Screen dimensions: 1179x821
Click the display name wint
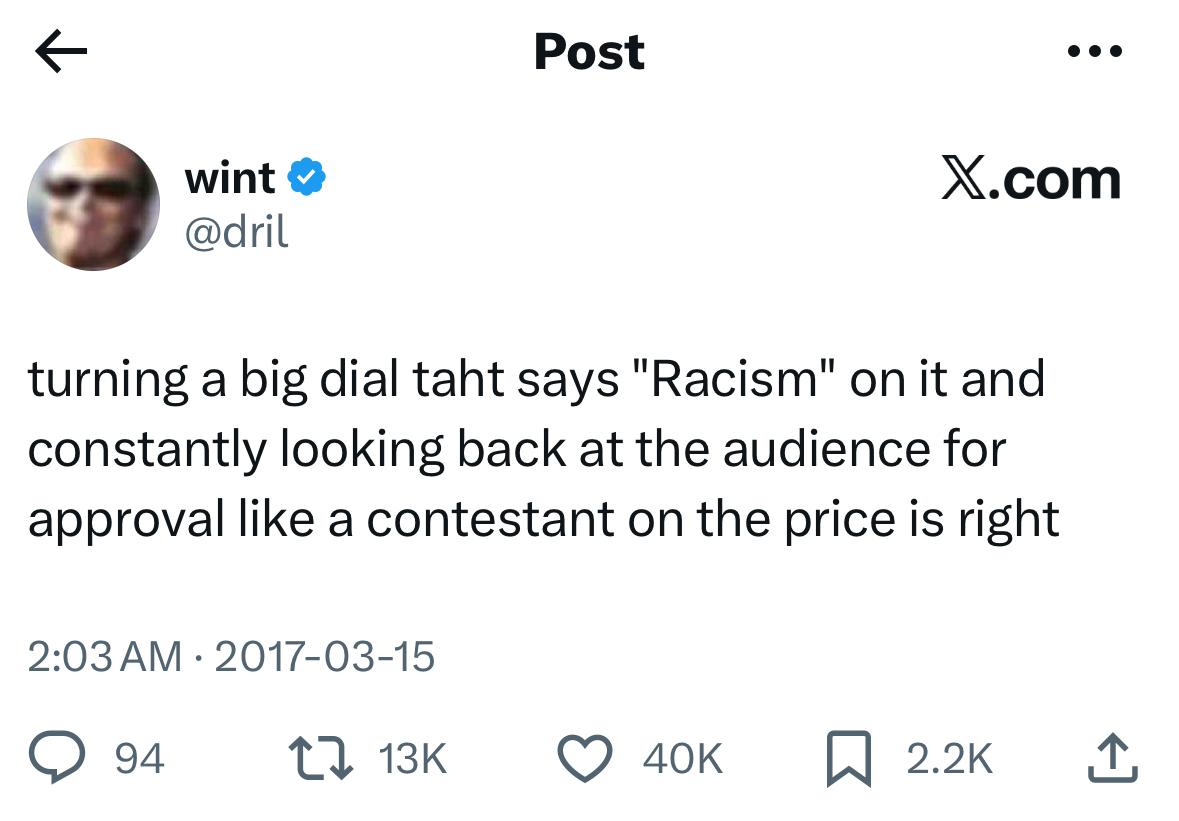point(230,178)
